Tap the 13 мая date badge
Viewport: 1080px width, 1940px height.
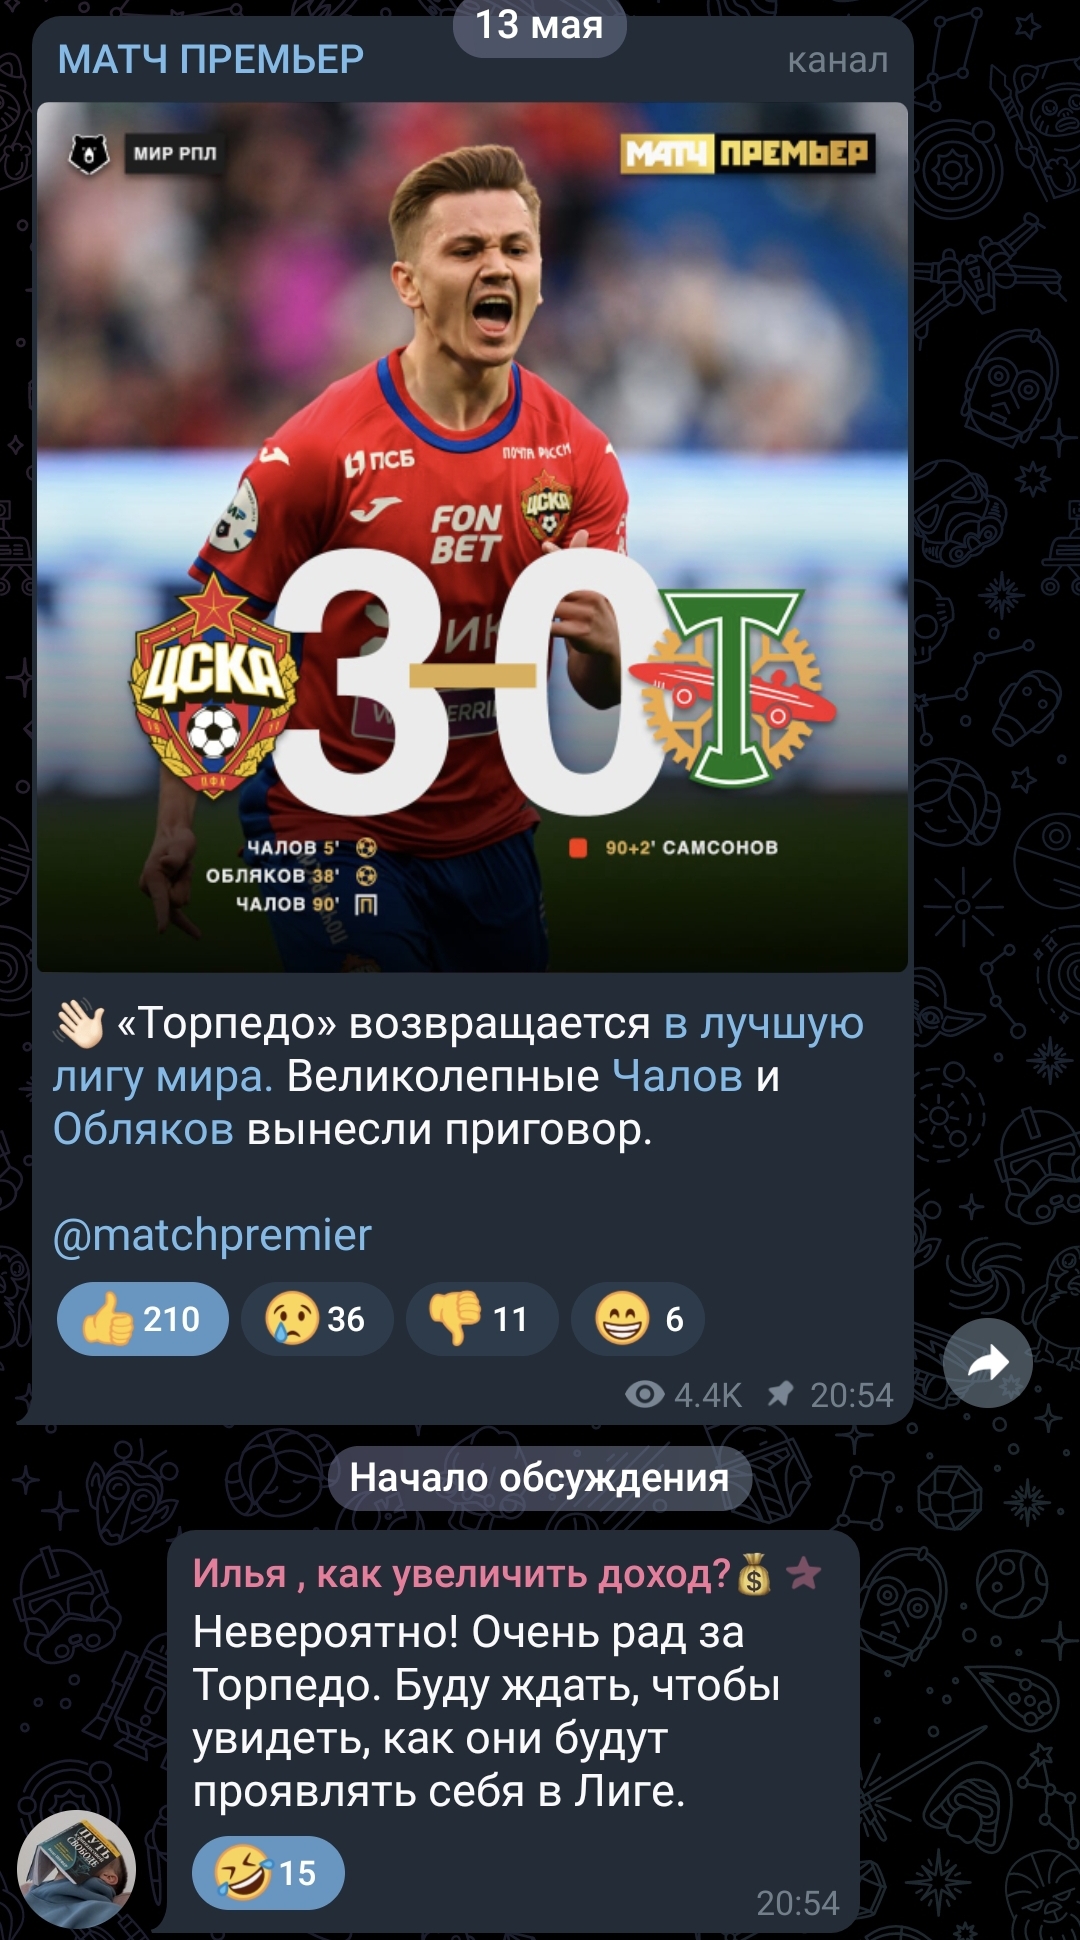(x=540, y=25)
